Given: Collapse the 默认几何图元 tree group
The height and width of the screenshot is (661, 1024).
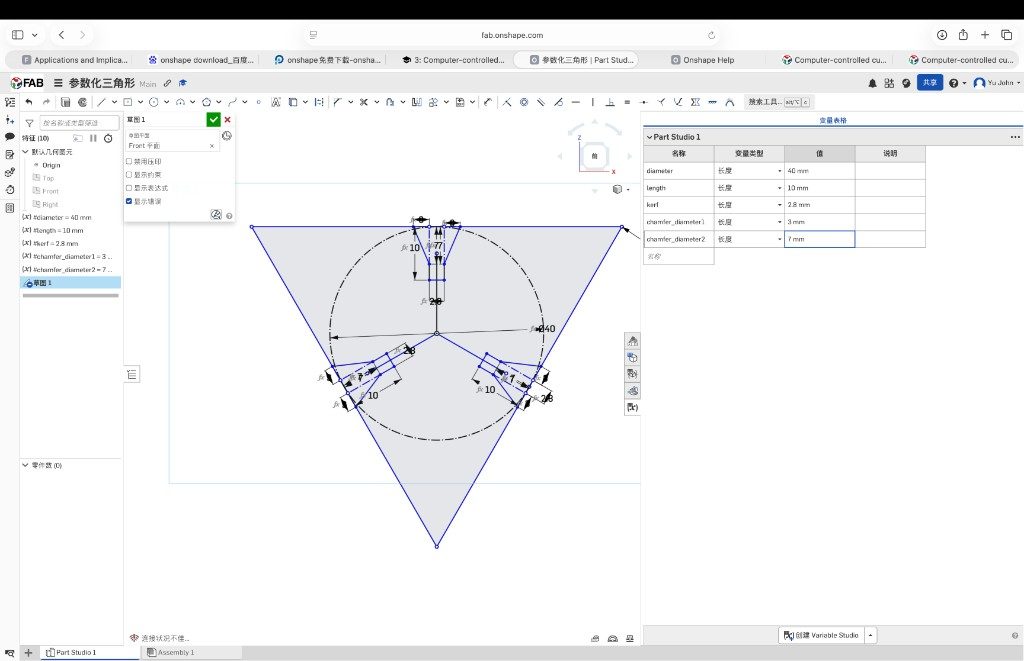Looking at the screenshot, I should [x=25, y=152].
